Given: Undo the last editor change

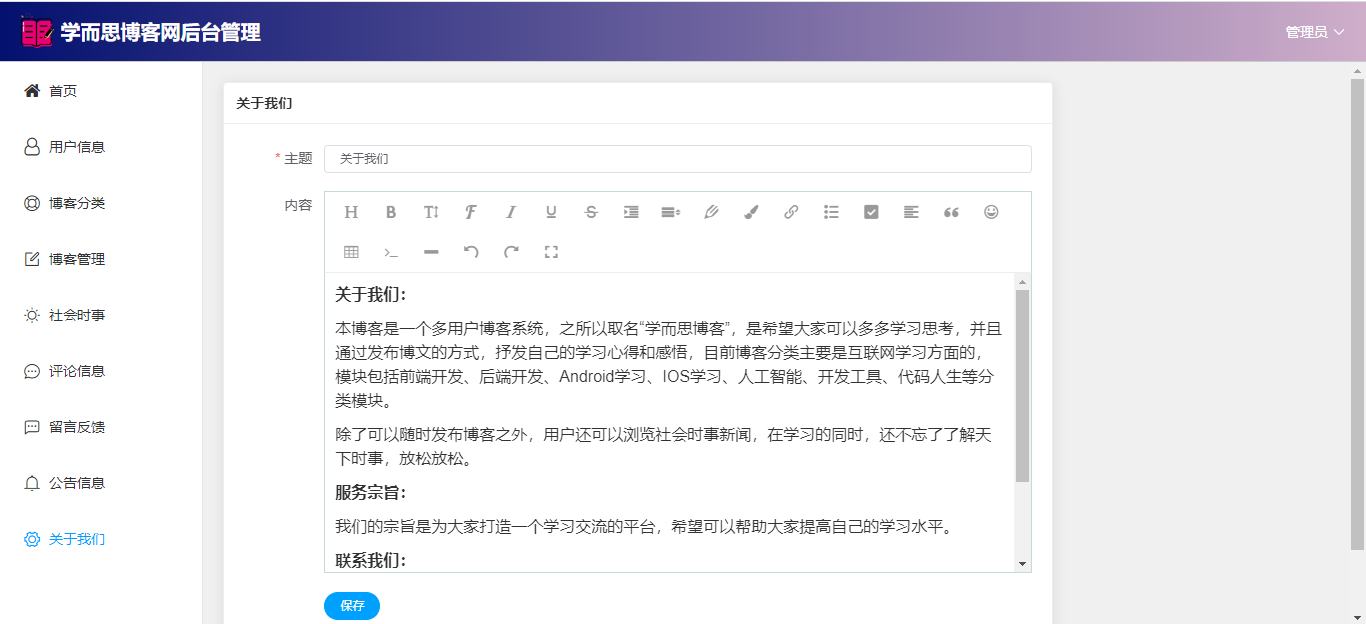Looking at the screenshot, I should pyautogui.click(x=471, y=252).
